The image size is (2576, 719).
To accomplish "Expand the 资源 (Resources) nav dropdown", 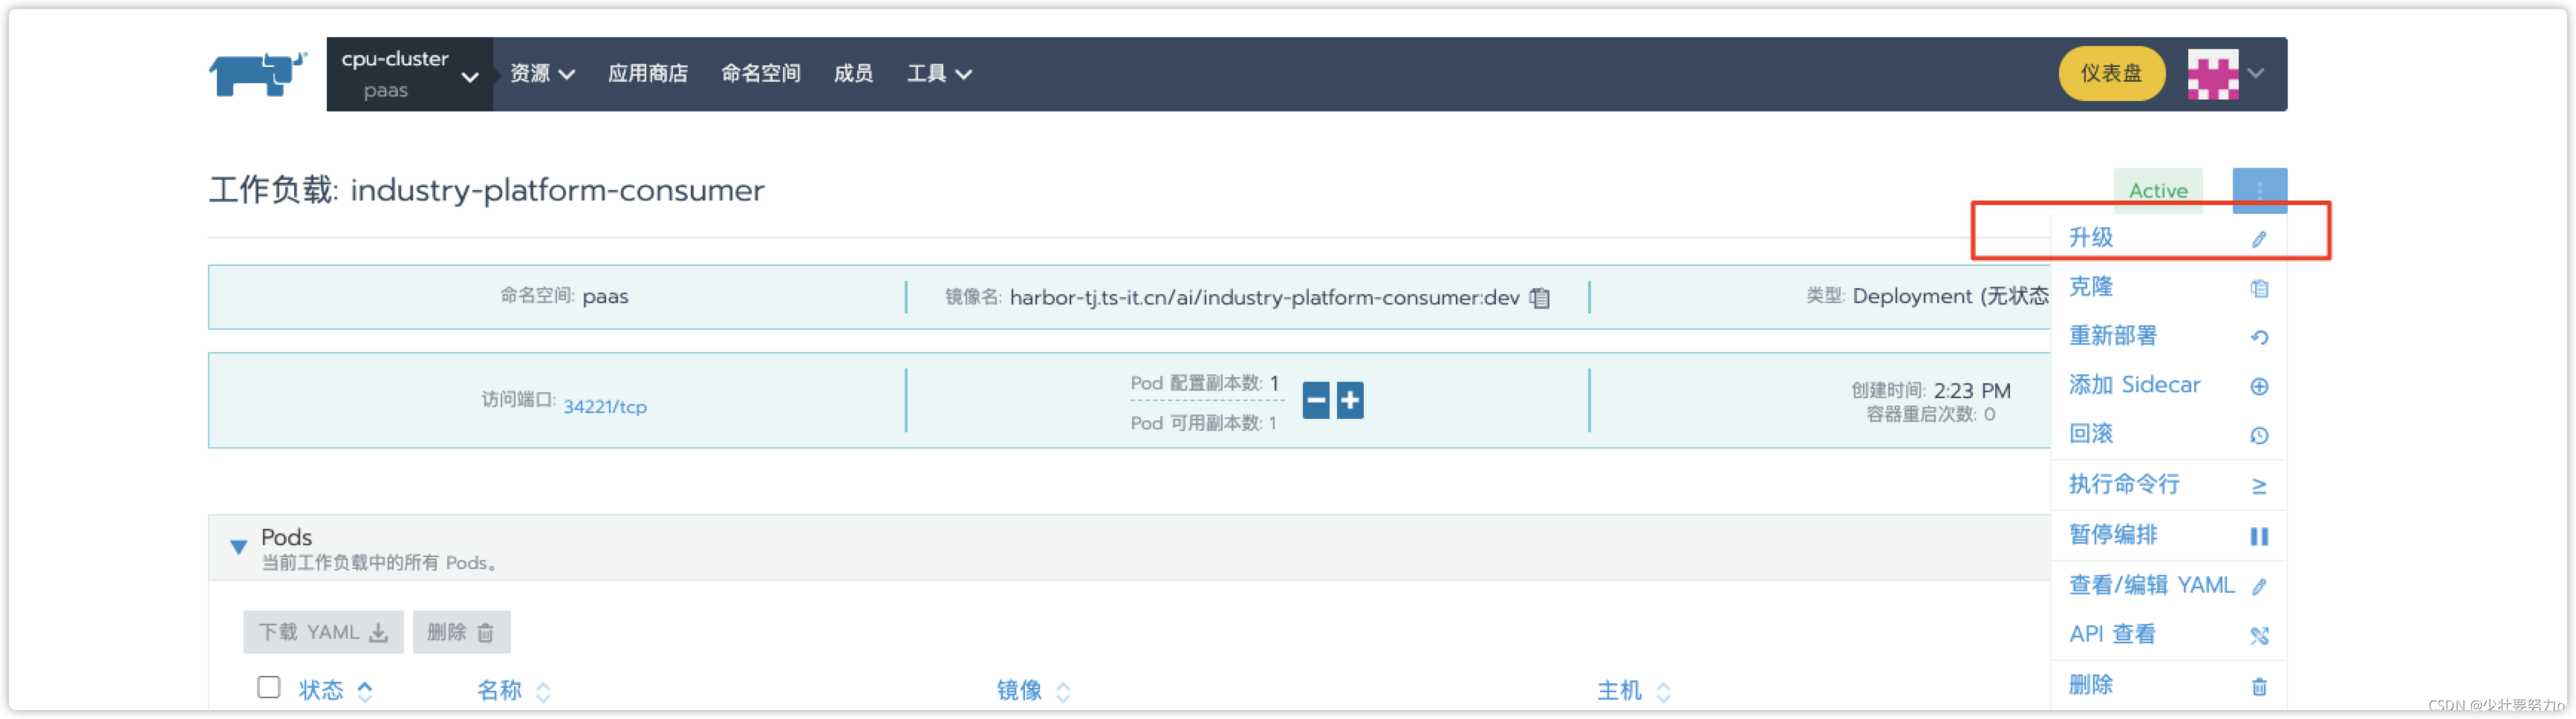I will pos(542,74).
